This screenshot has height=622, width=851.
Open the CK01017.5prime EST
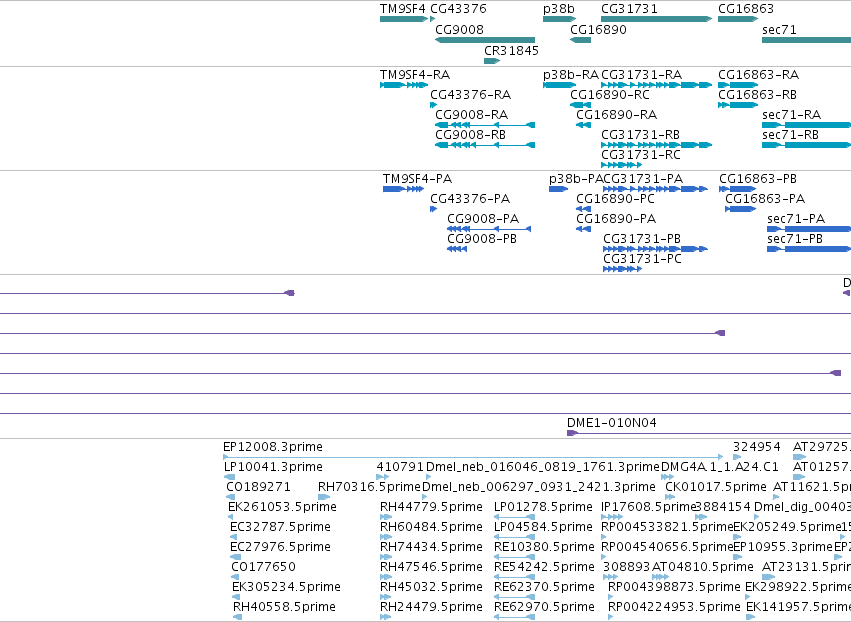[x=670, y=497]
